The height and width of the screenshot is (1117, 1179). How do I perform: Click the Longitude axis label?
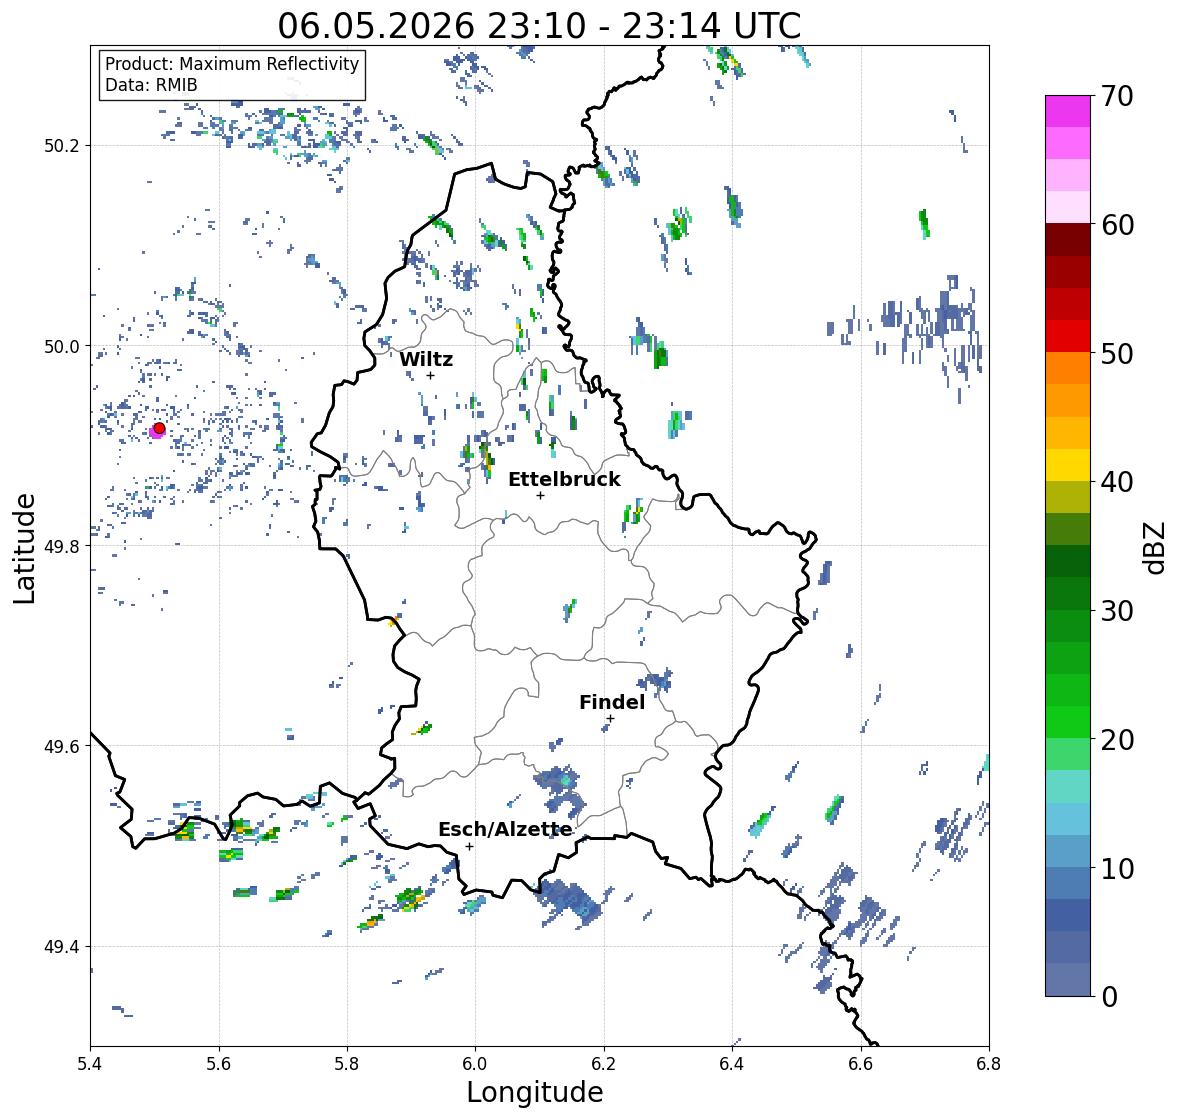535,1092
